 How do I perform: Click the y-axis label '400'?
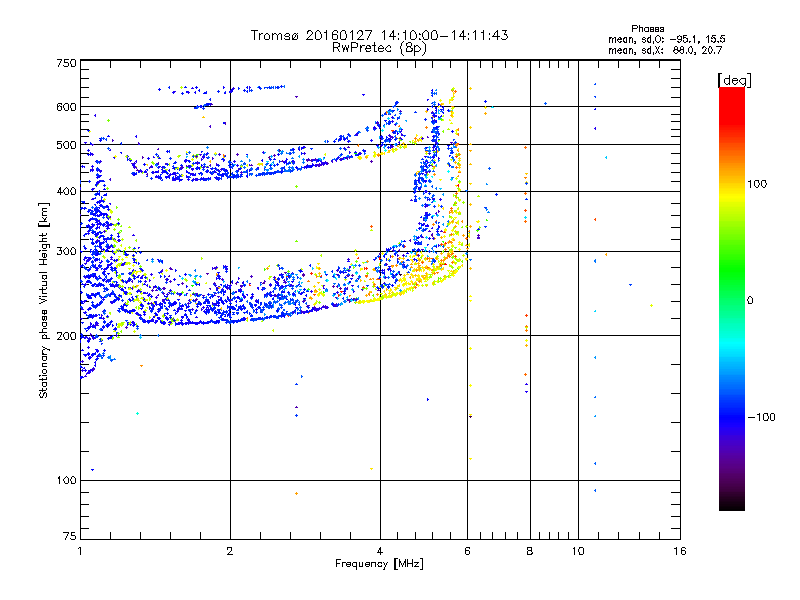coord(66,191)
